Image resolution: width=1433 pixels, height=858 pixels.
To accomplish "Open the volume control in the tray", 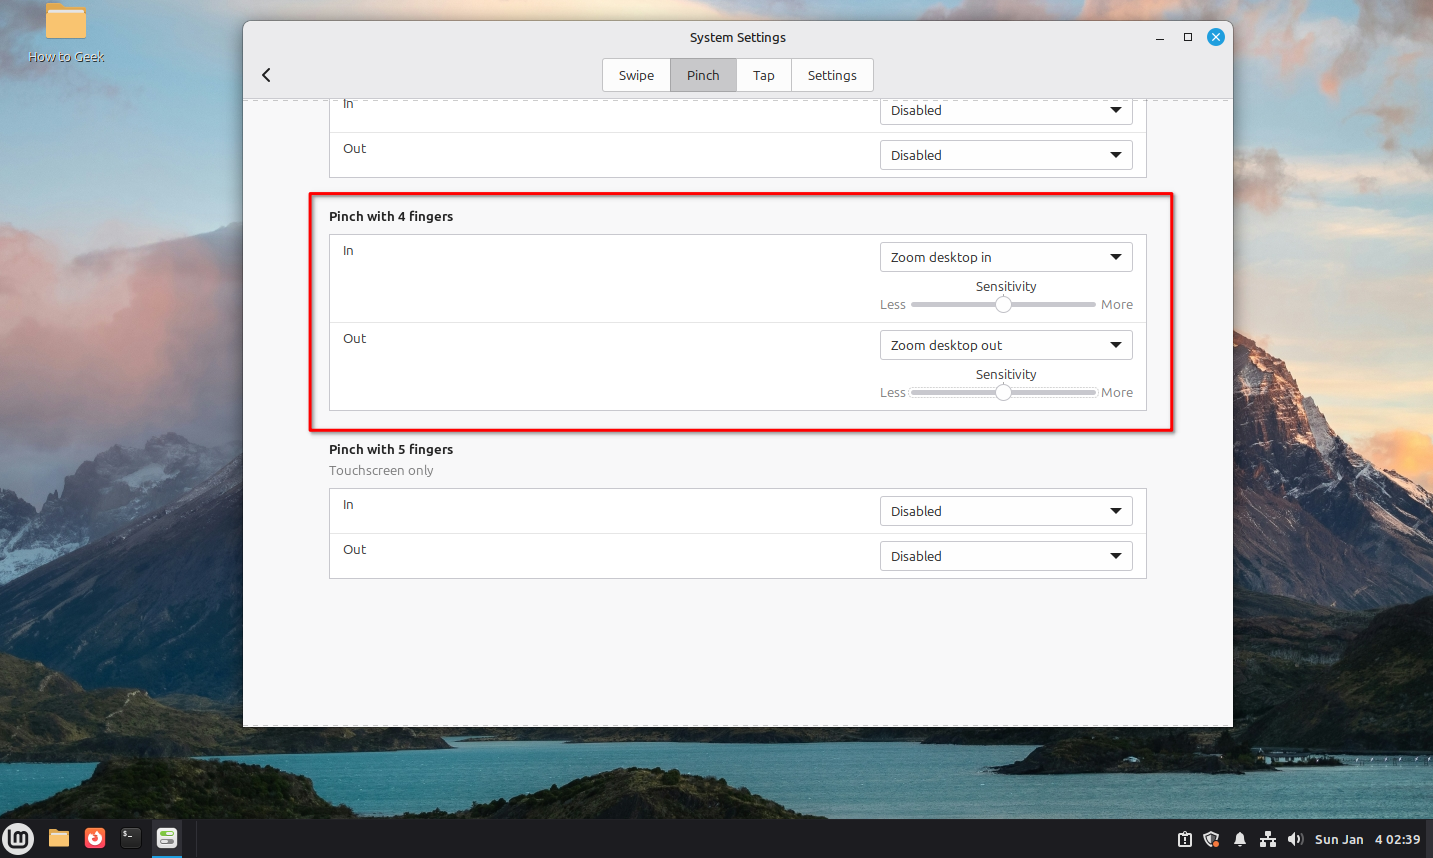I will pos(1296,839).
